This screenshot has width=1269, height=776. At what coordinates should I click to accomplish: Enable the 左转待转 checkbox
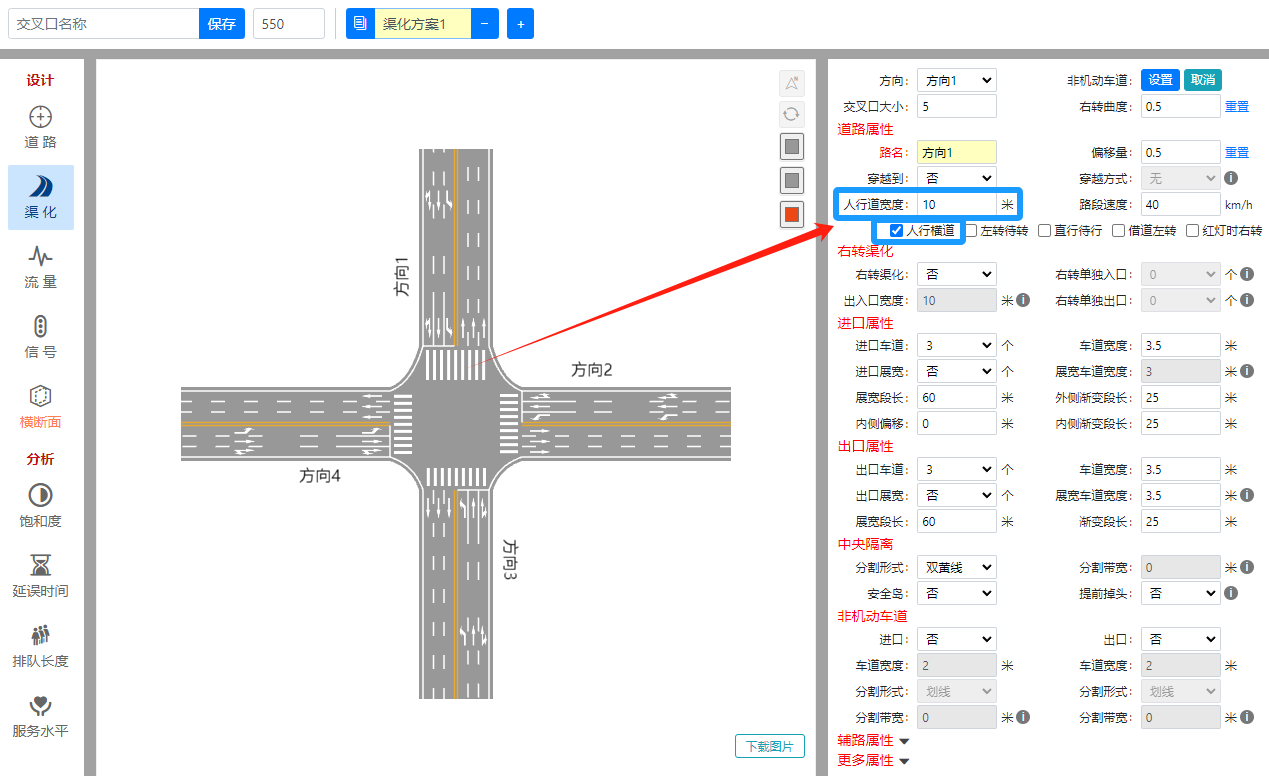pyautogui.click(x=972, y=231)
